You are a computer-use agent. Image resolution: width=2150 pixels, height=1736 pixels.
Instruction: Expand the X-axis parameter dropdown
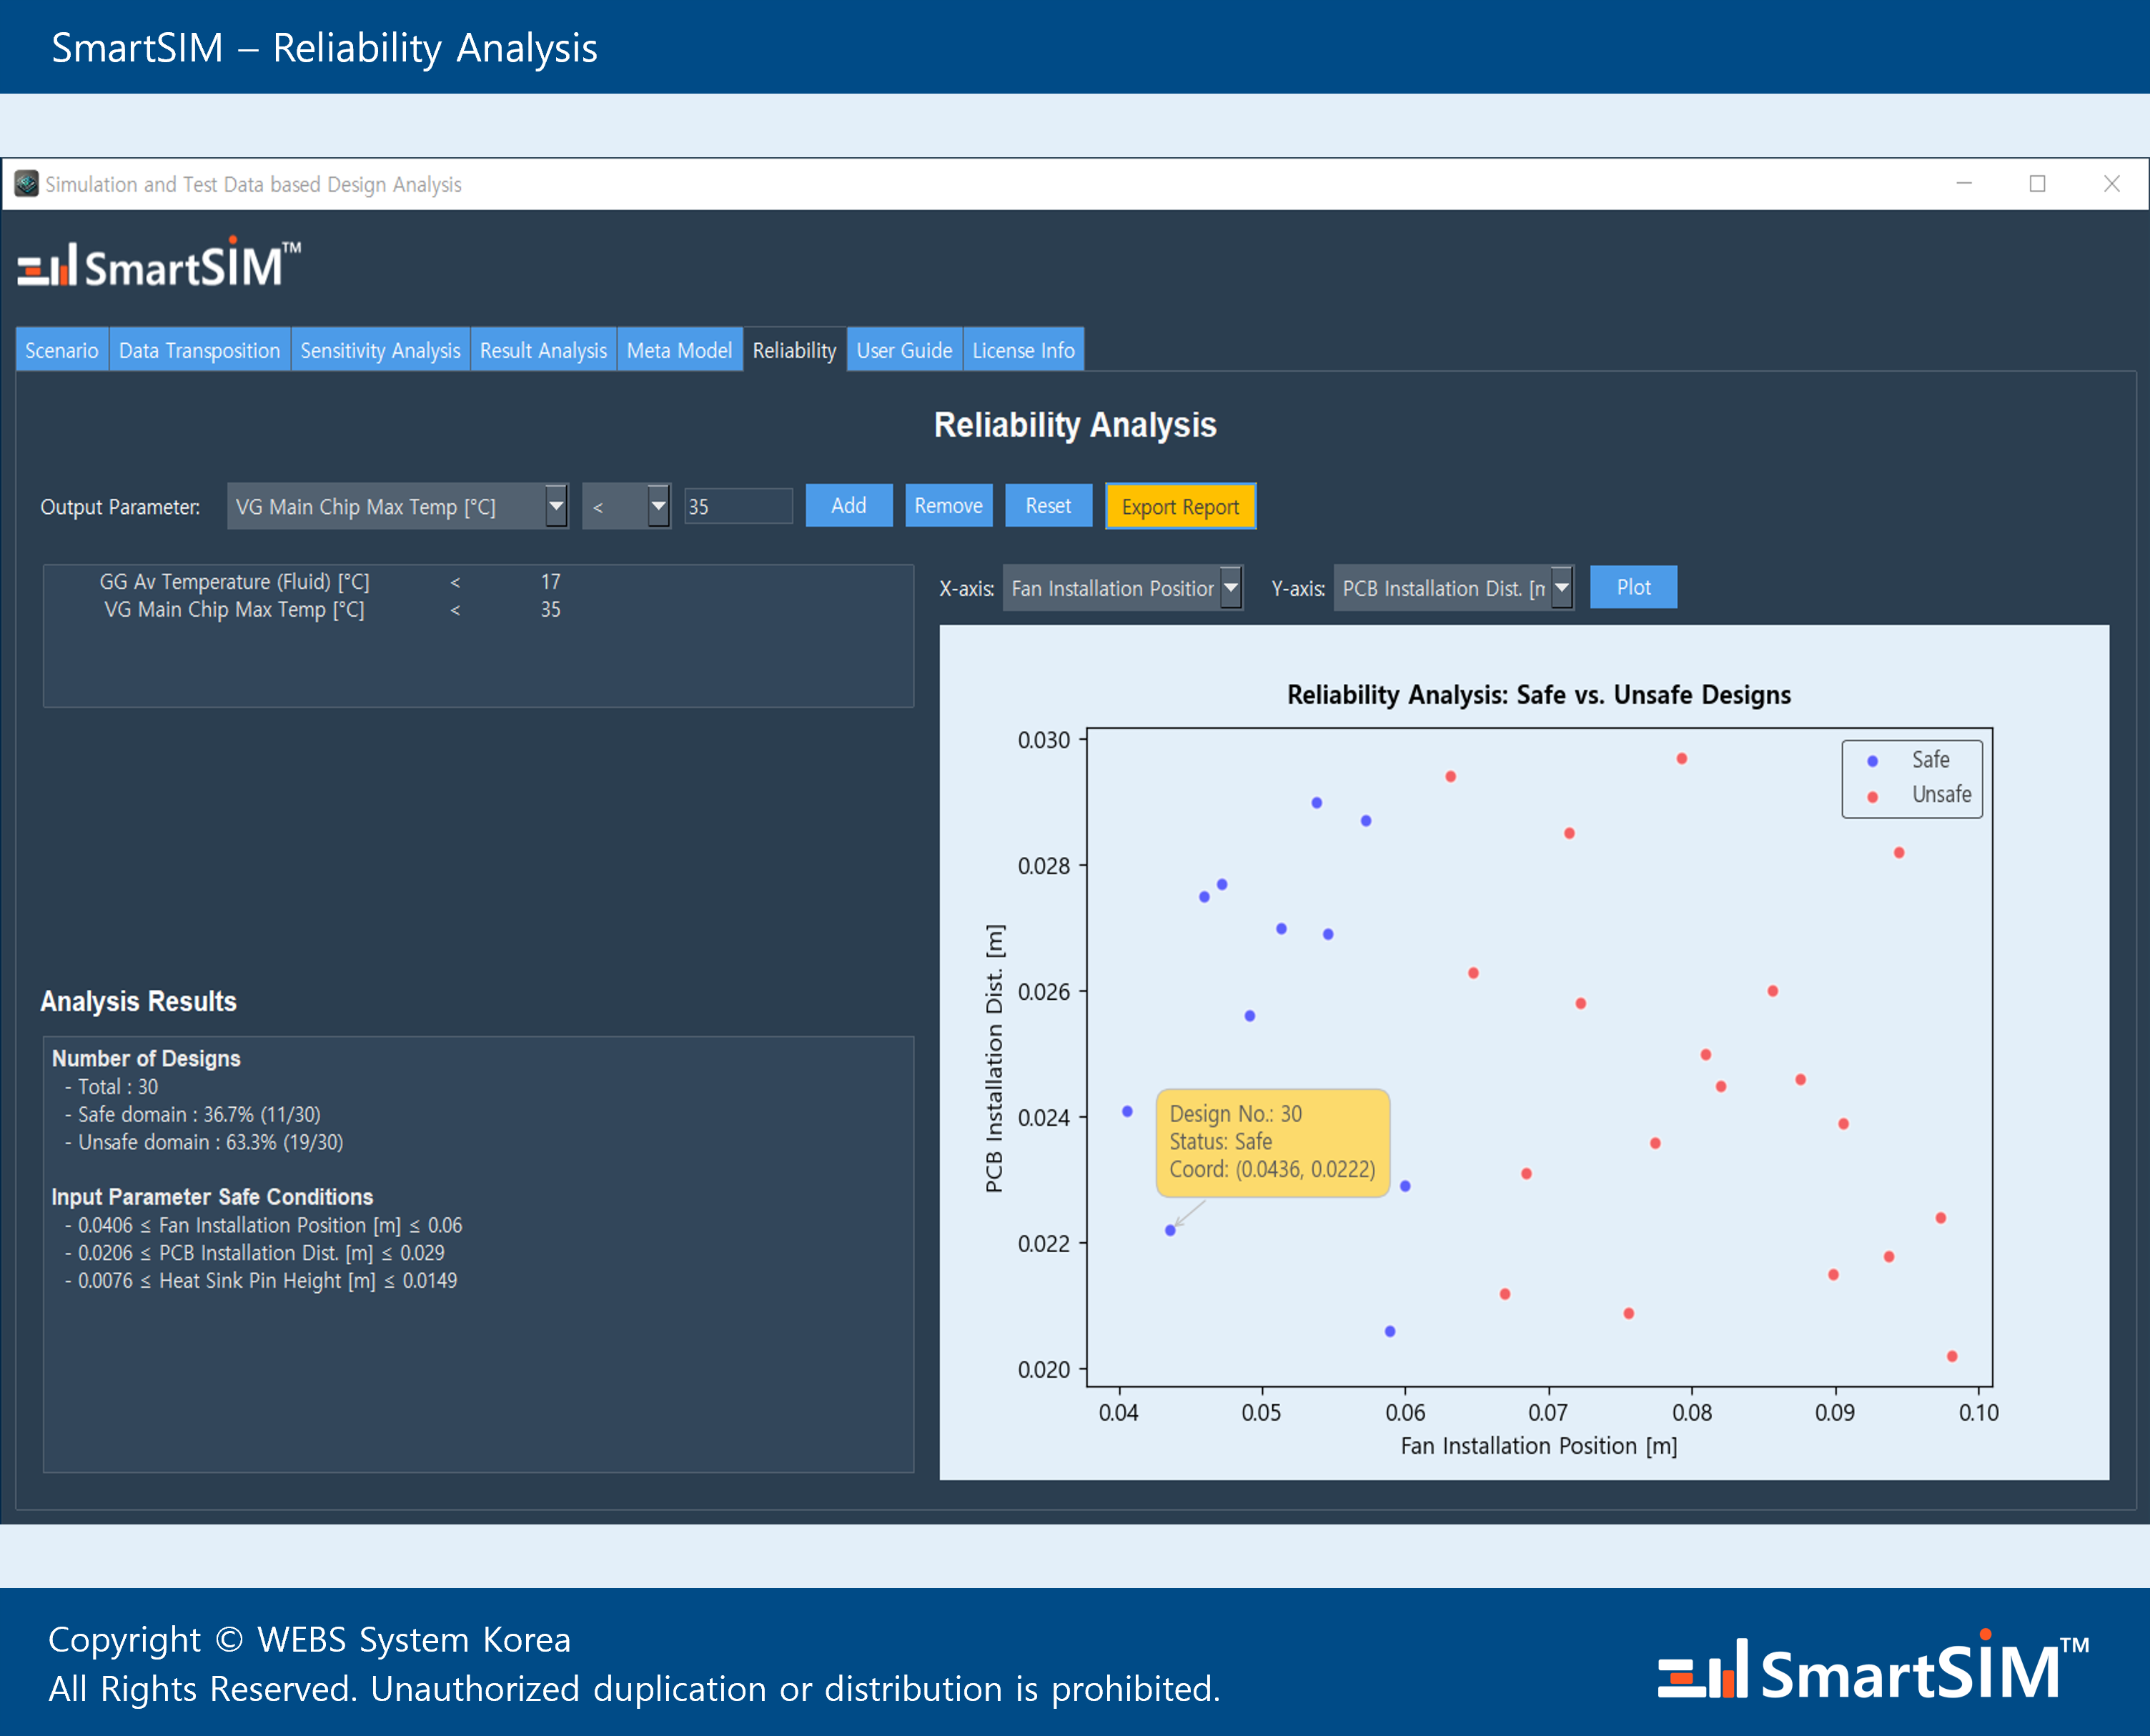coord(1231,588)
